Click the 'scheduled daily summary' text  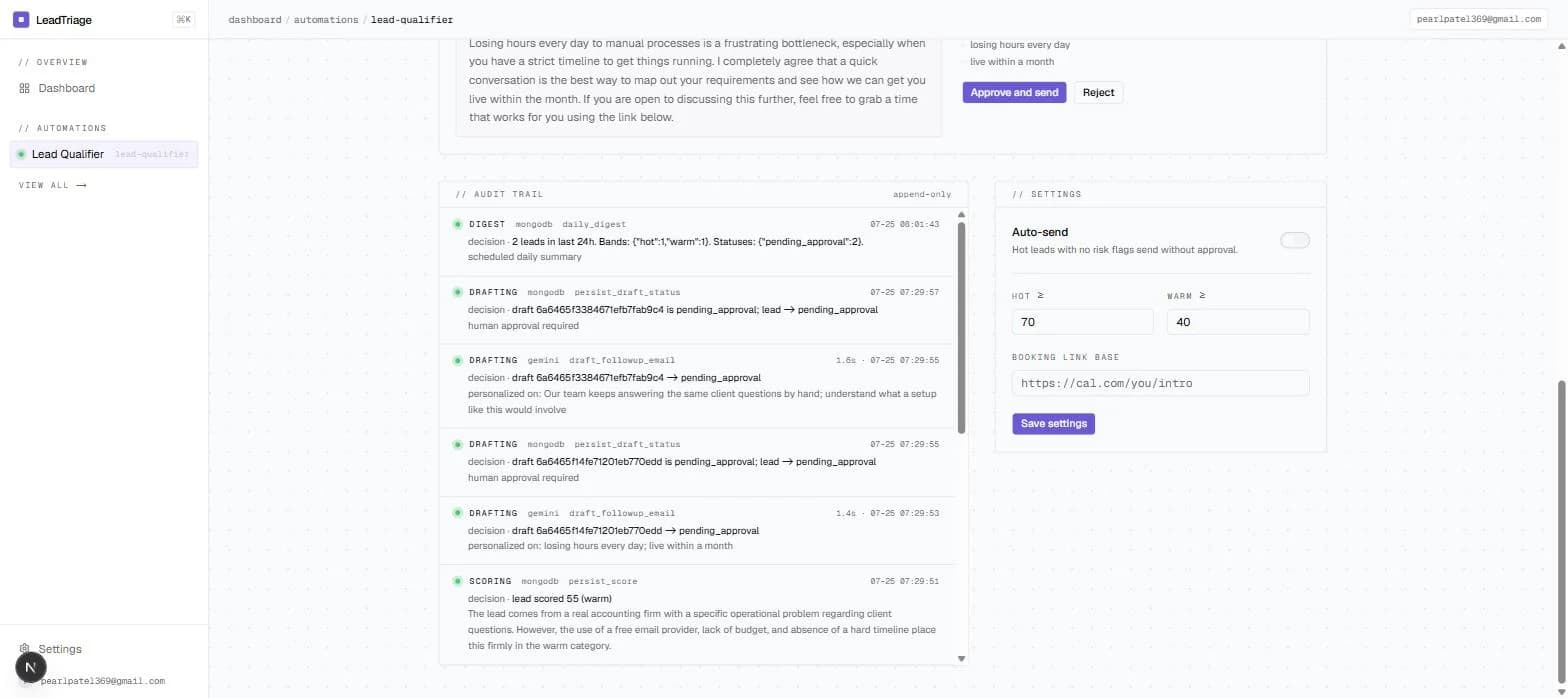524,257
